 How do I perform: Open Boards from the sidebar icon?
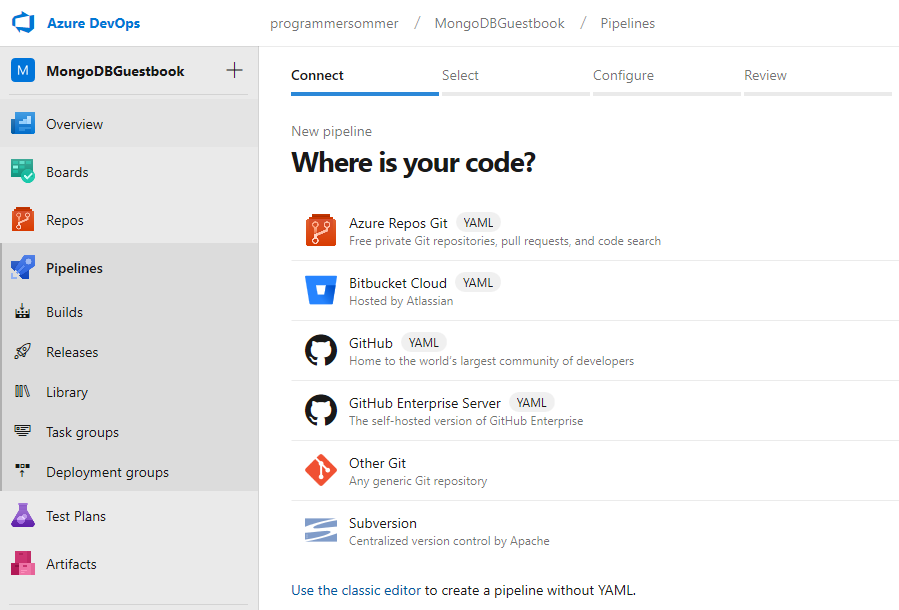23,172
